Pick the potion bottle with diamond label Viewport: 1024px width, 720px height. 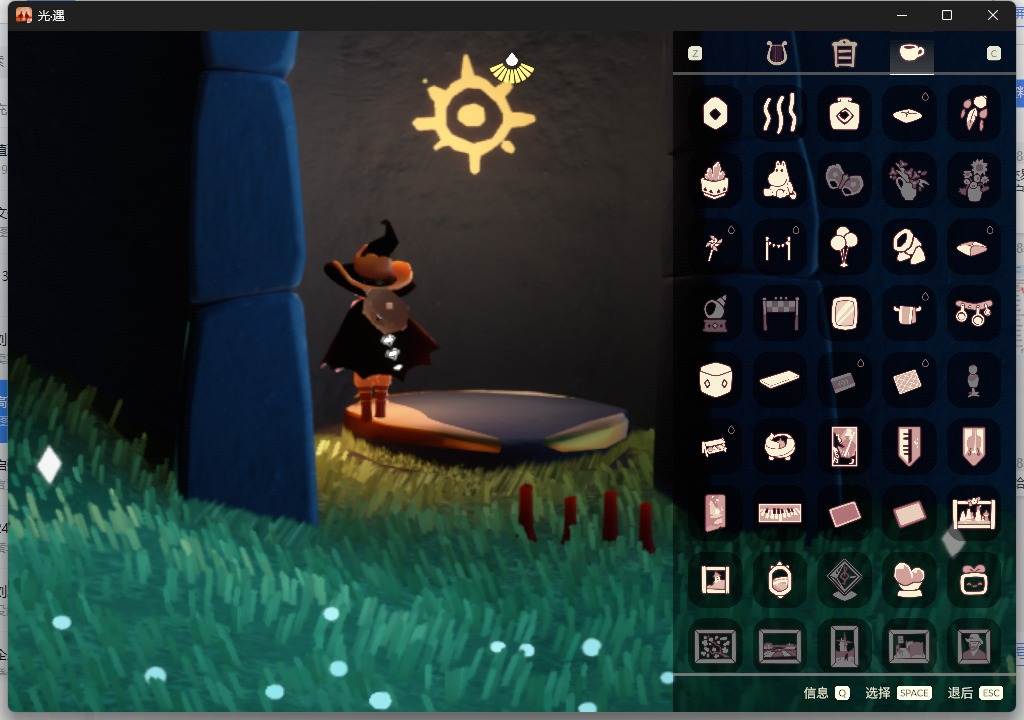(844, 114)
